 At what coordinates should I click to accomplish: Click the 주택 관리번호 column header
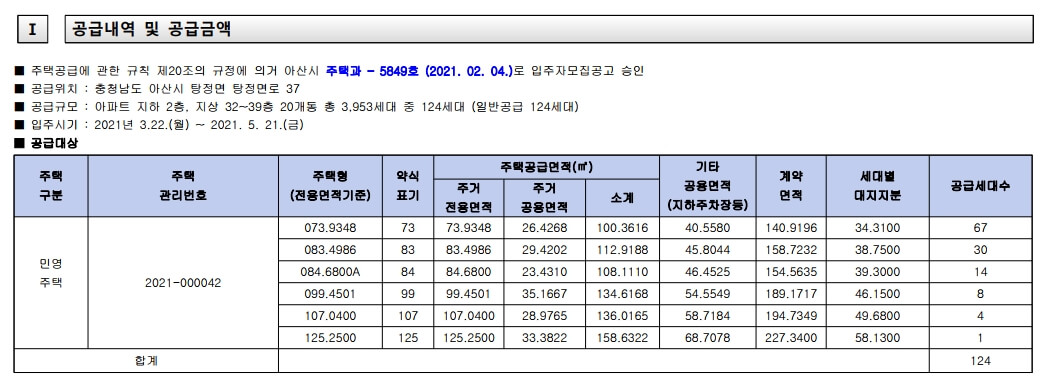183,186
